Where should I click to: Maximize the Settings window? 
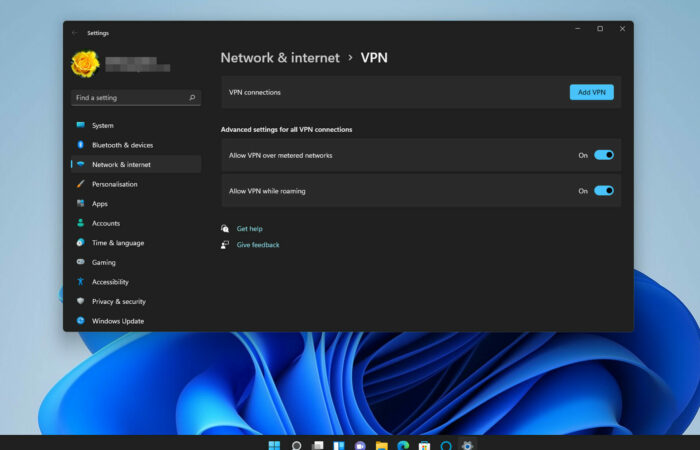(x=600, y=29)
